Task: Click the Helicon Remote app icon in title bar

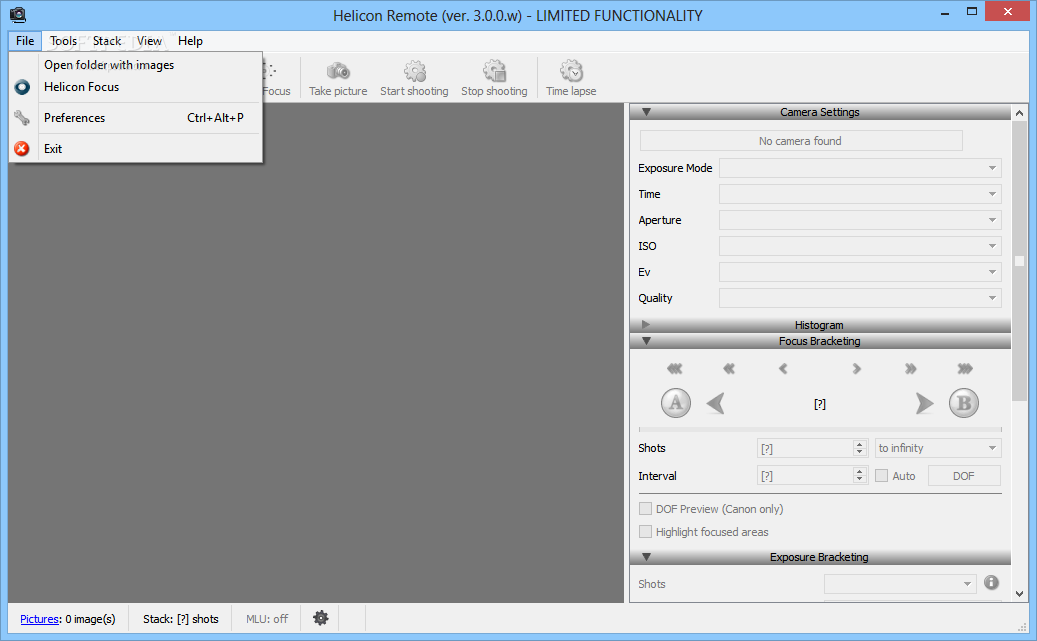Action: (18, 14)
